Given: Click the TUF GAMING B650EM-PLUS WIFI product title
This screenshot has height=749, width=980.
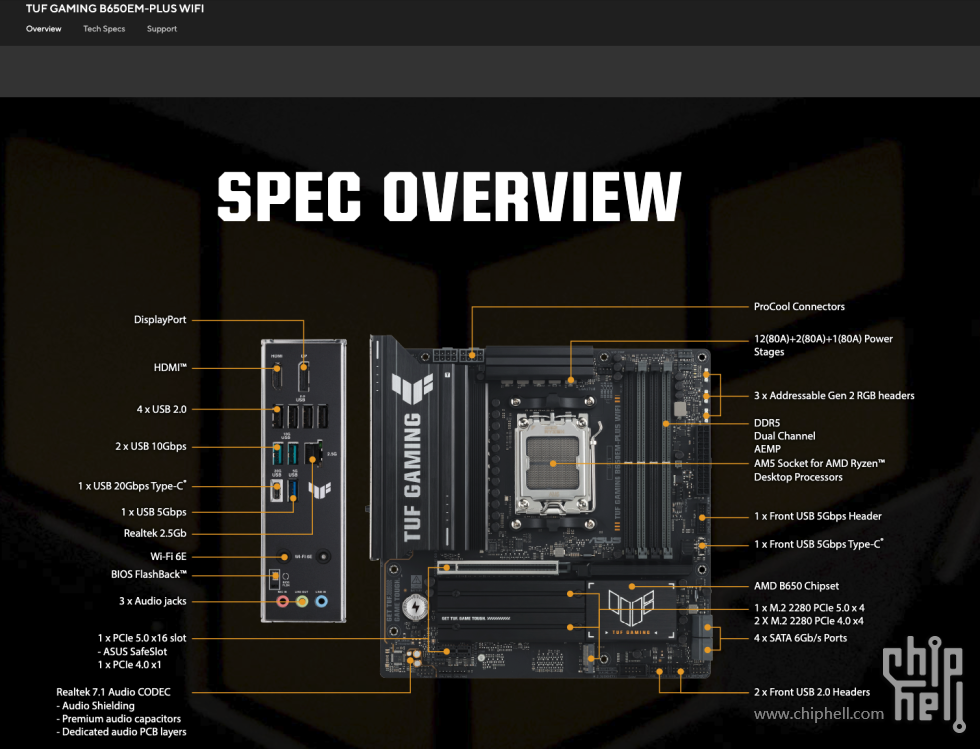Looking at the screenshot, I should pos(115,9).
